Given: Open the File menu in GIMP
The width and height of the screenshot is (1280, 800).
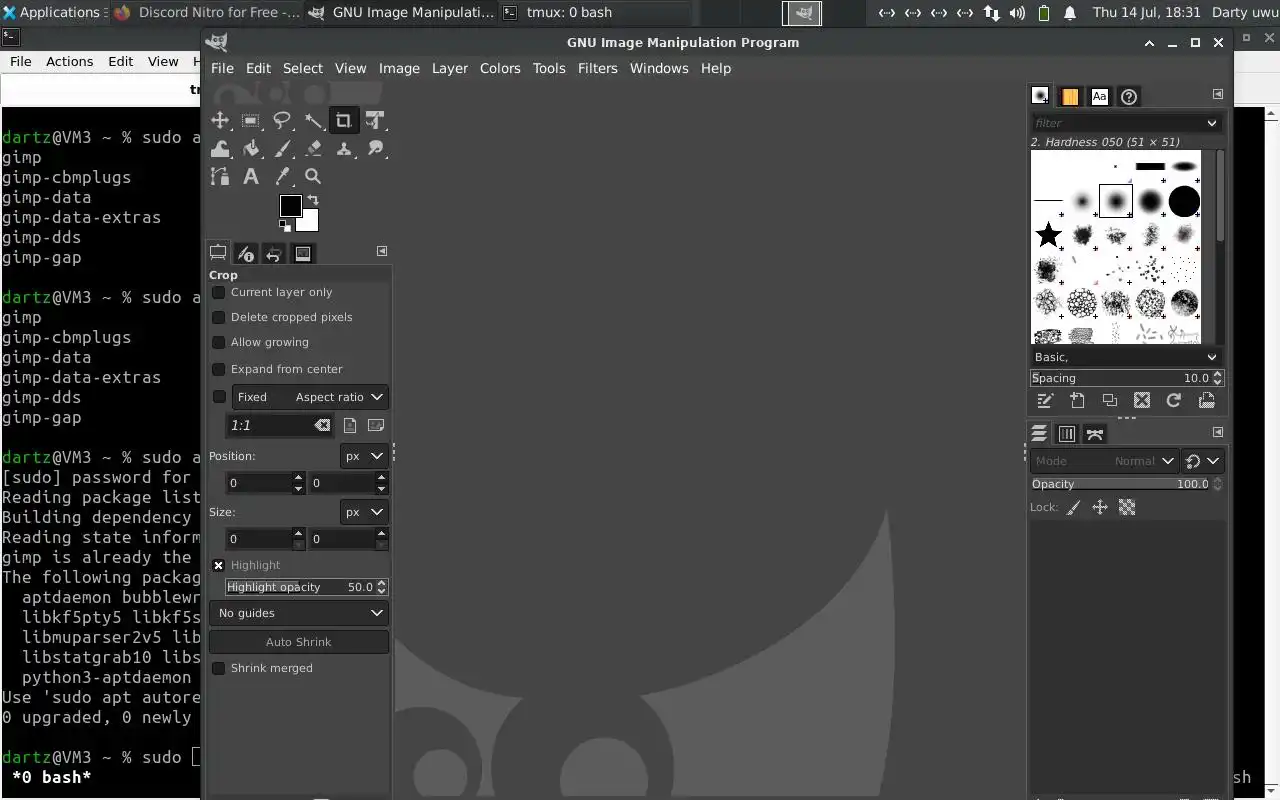Looking at the screenshot, I should pos(222,68).
